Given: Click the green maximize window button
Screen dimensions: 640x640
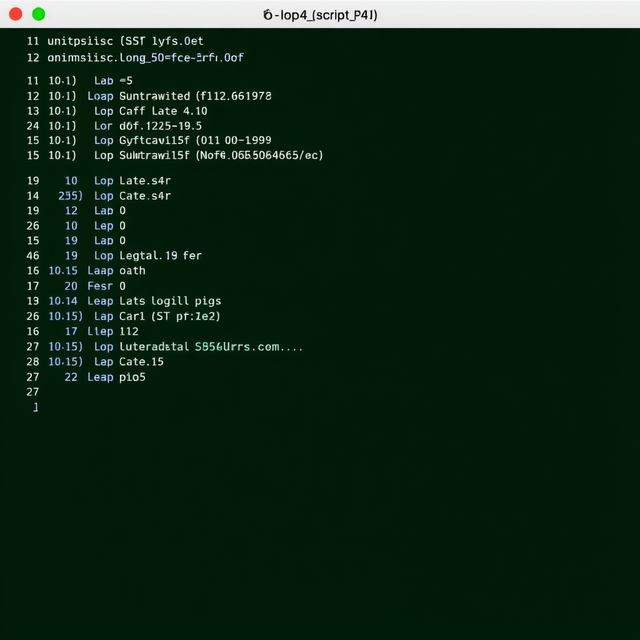Looking at the screenshot, I should coord(39,14).
